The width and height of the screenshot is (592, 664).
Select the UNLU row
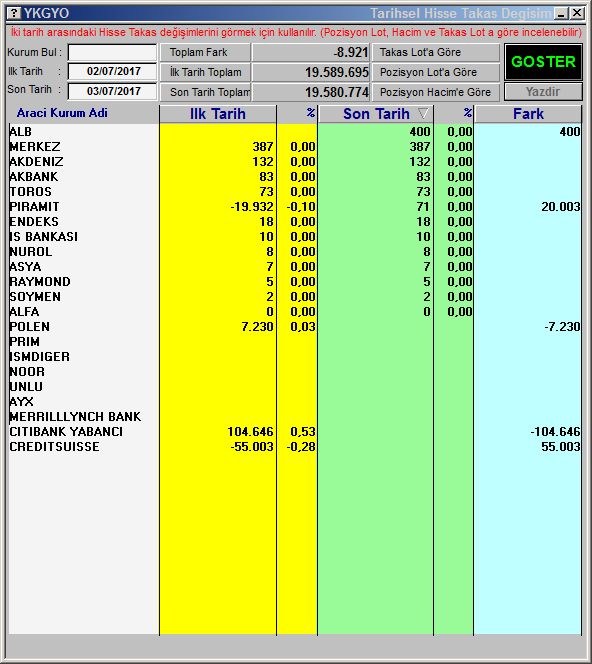(x=295, y=387)
